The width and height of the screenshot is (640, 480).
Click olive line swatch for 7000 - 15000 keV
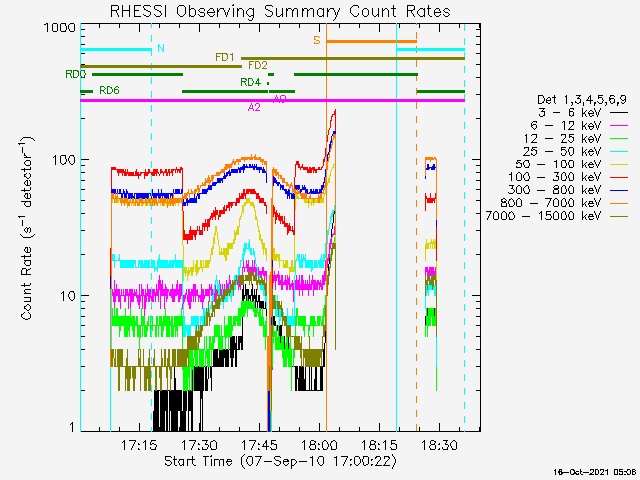pos(619,216)
